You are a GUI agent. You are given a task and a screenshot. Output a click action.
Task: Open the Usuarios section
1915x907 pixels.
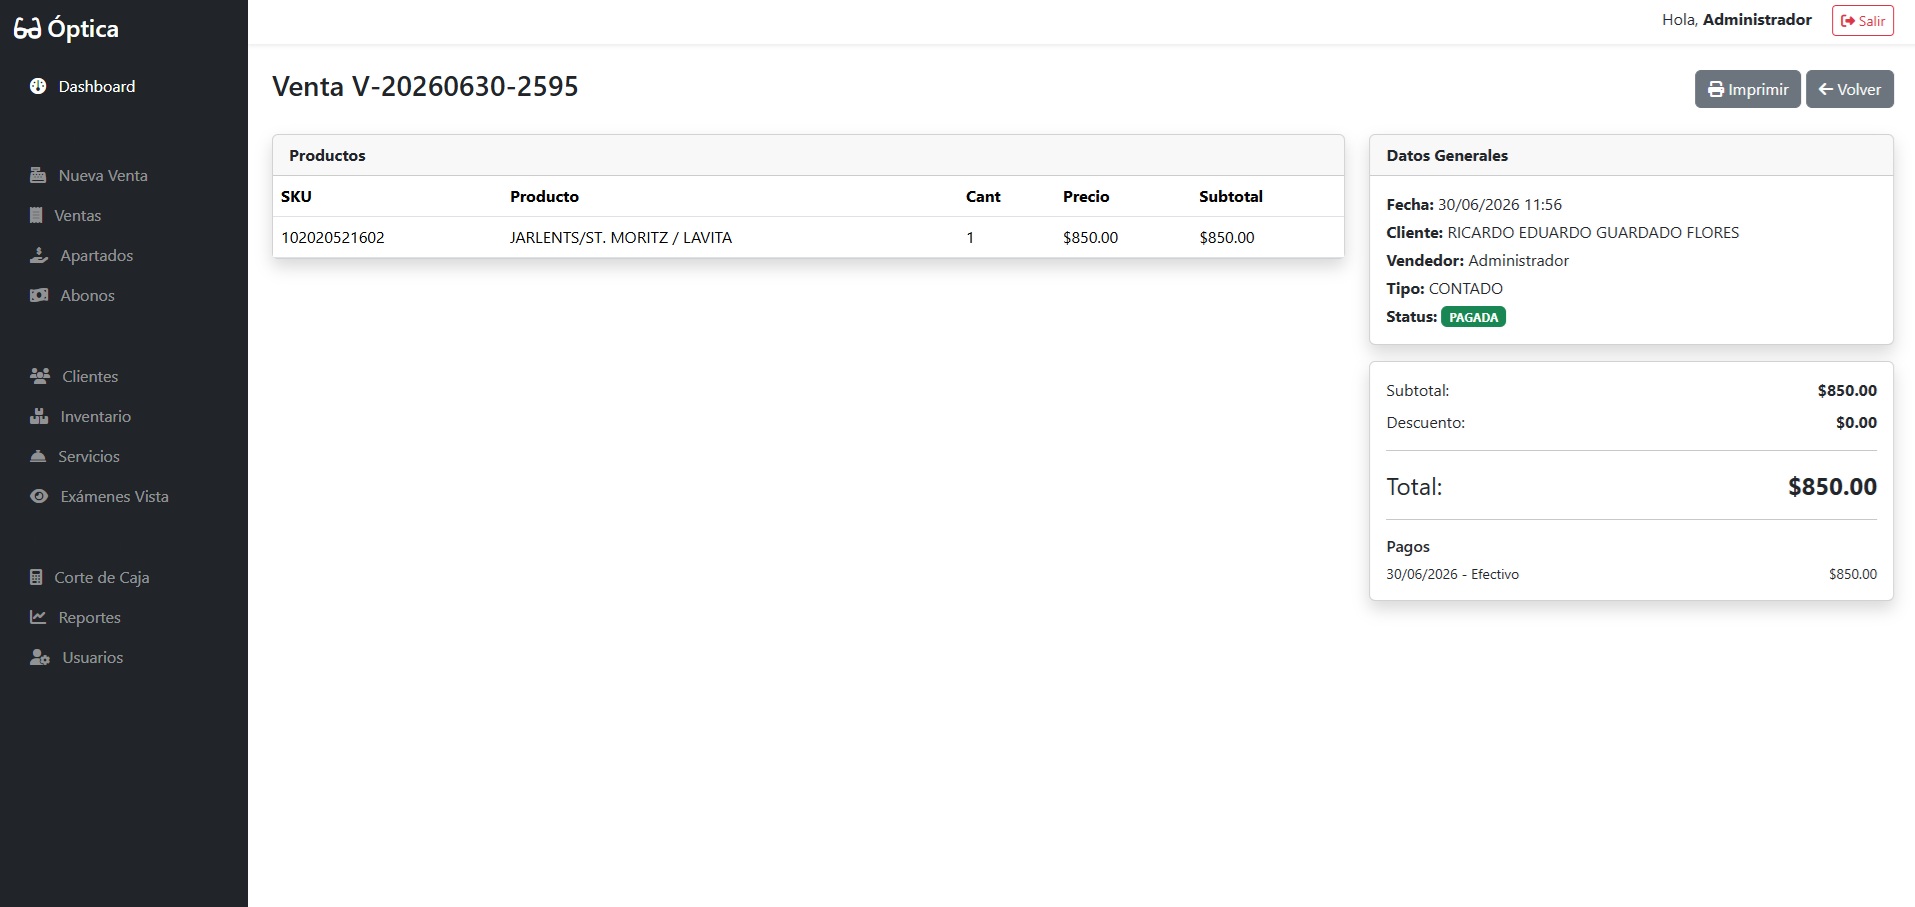124,657
